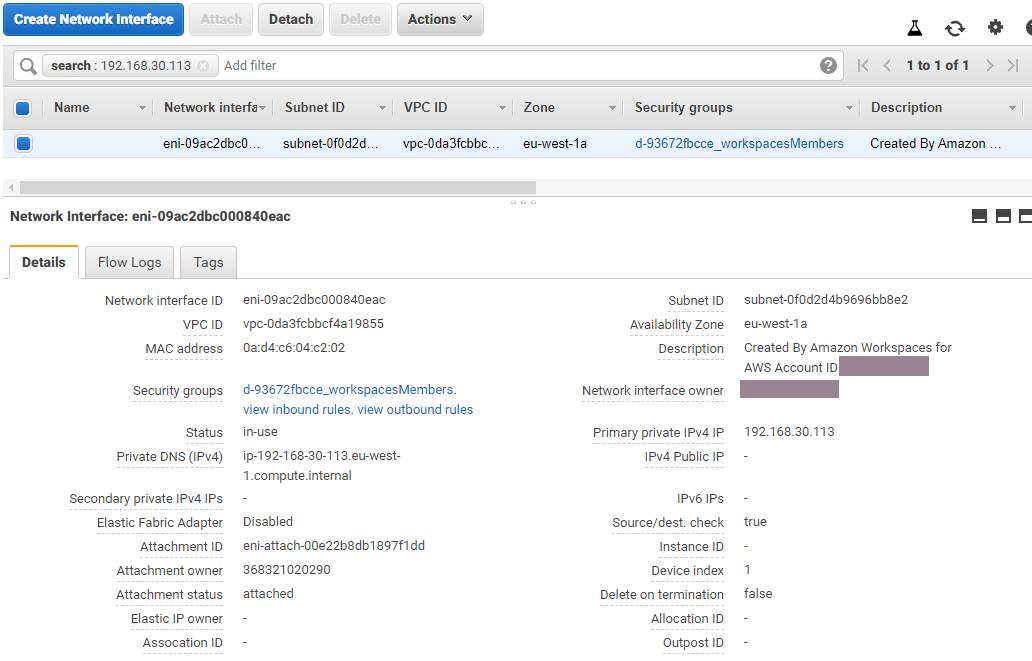The height and width of the screenshot is (661, 1032).
Task: Open the Tags tab
Action: click(x=207, y=262)
